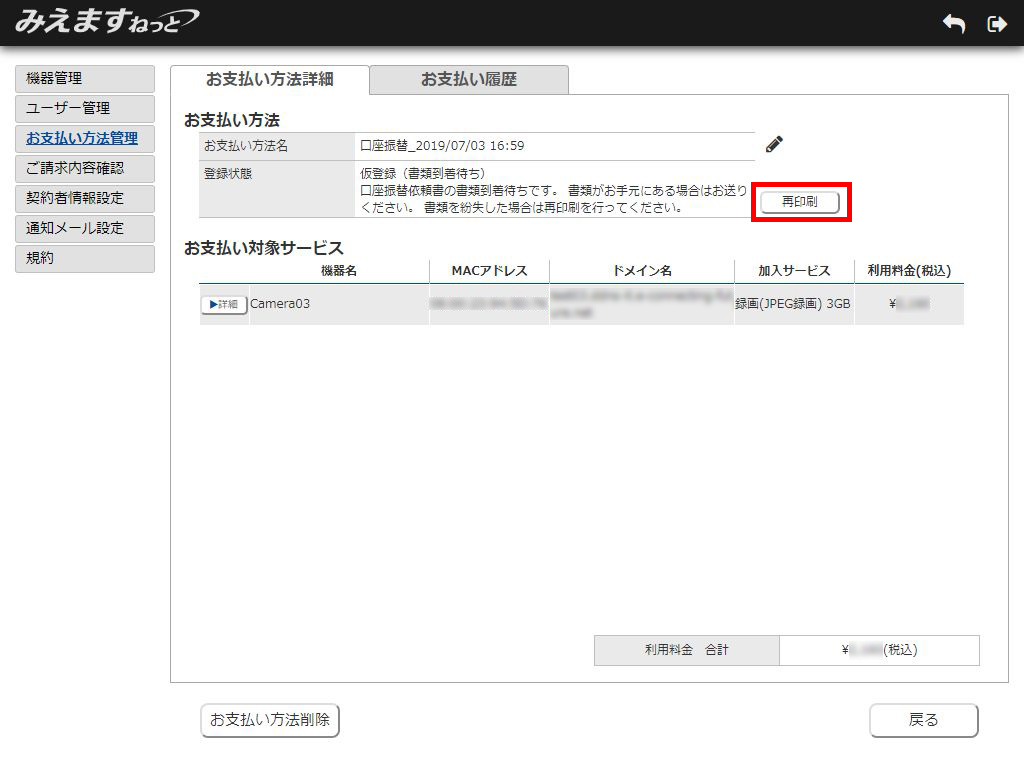Navigate to 契約者情報設定

click(85, 198)
